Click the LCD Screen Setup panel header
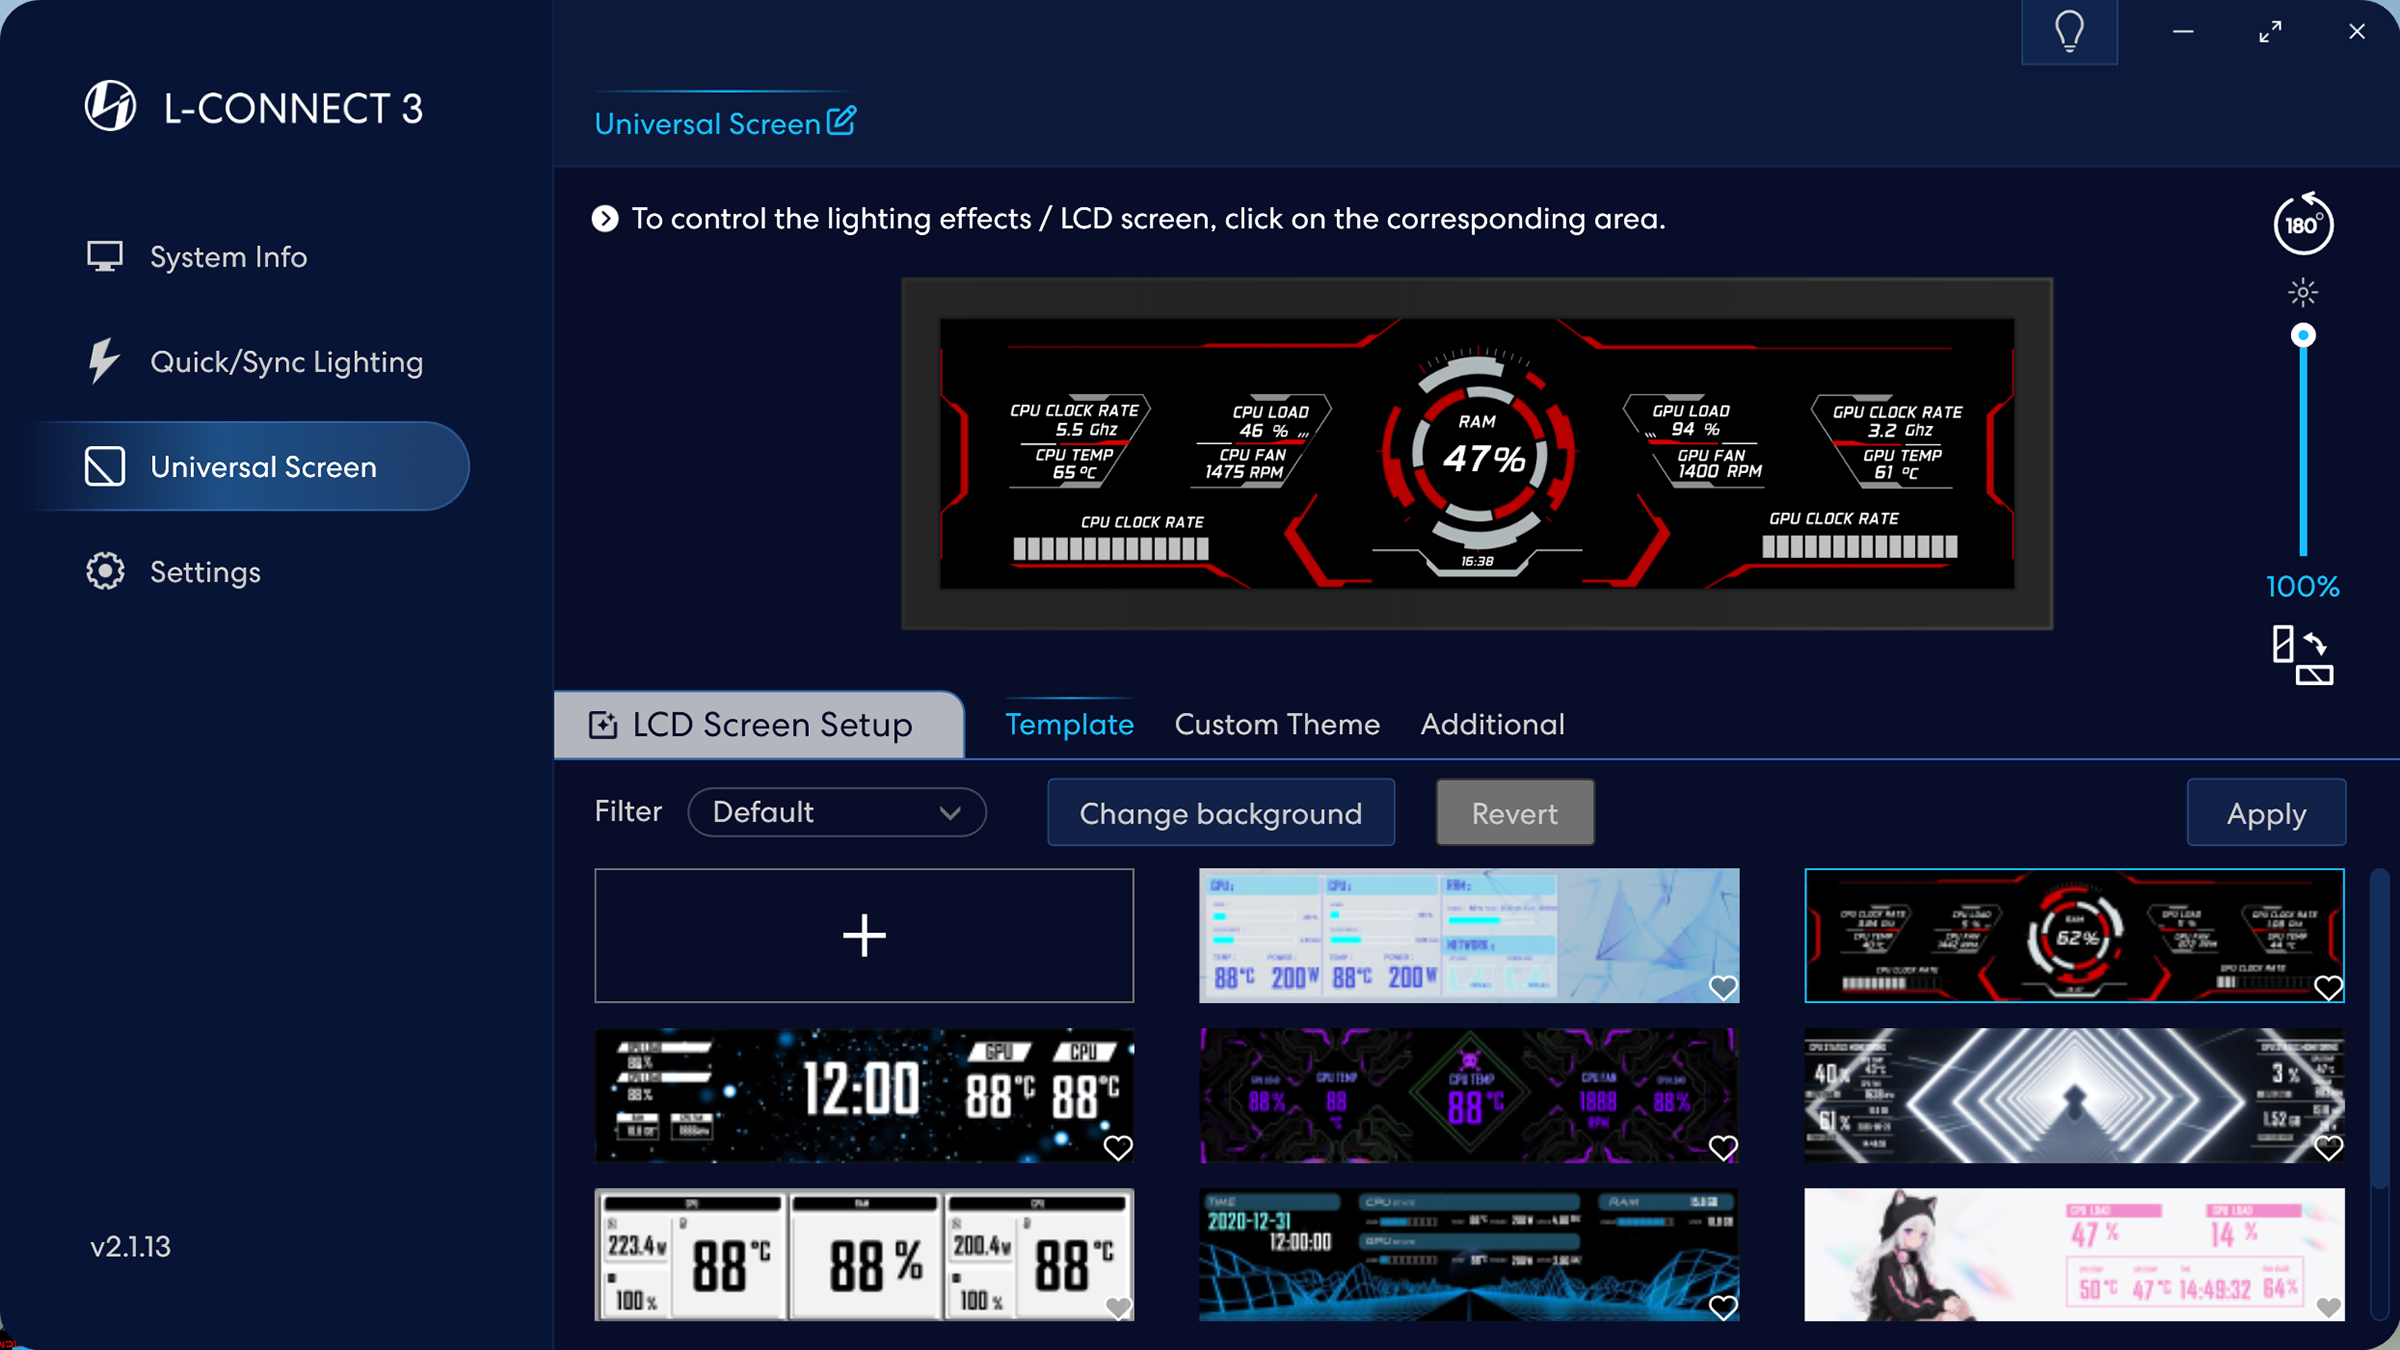 point(758,725)
